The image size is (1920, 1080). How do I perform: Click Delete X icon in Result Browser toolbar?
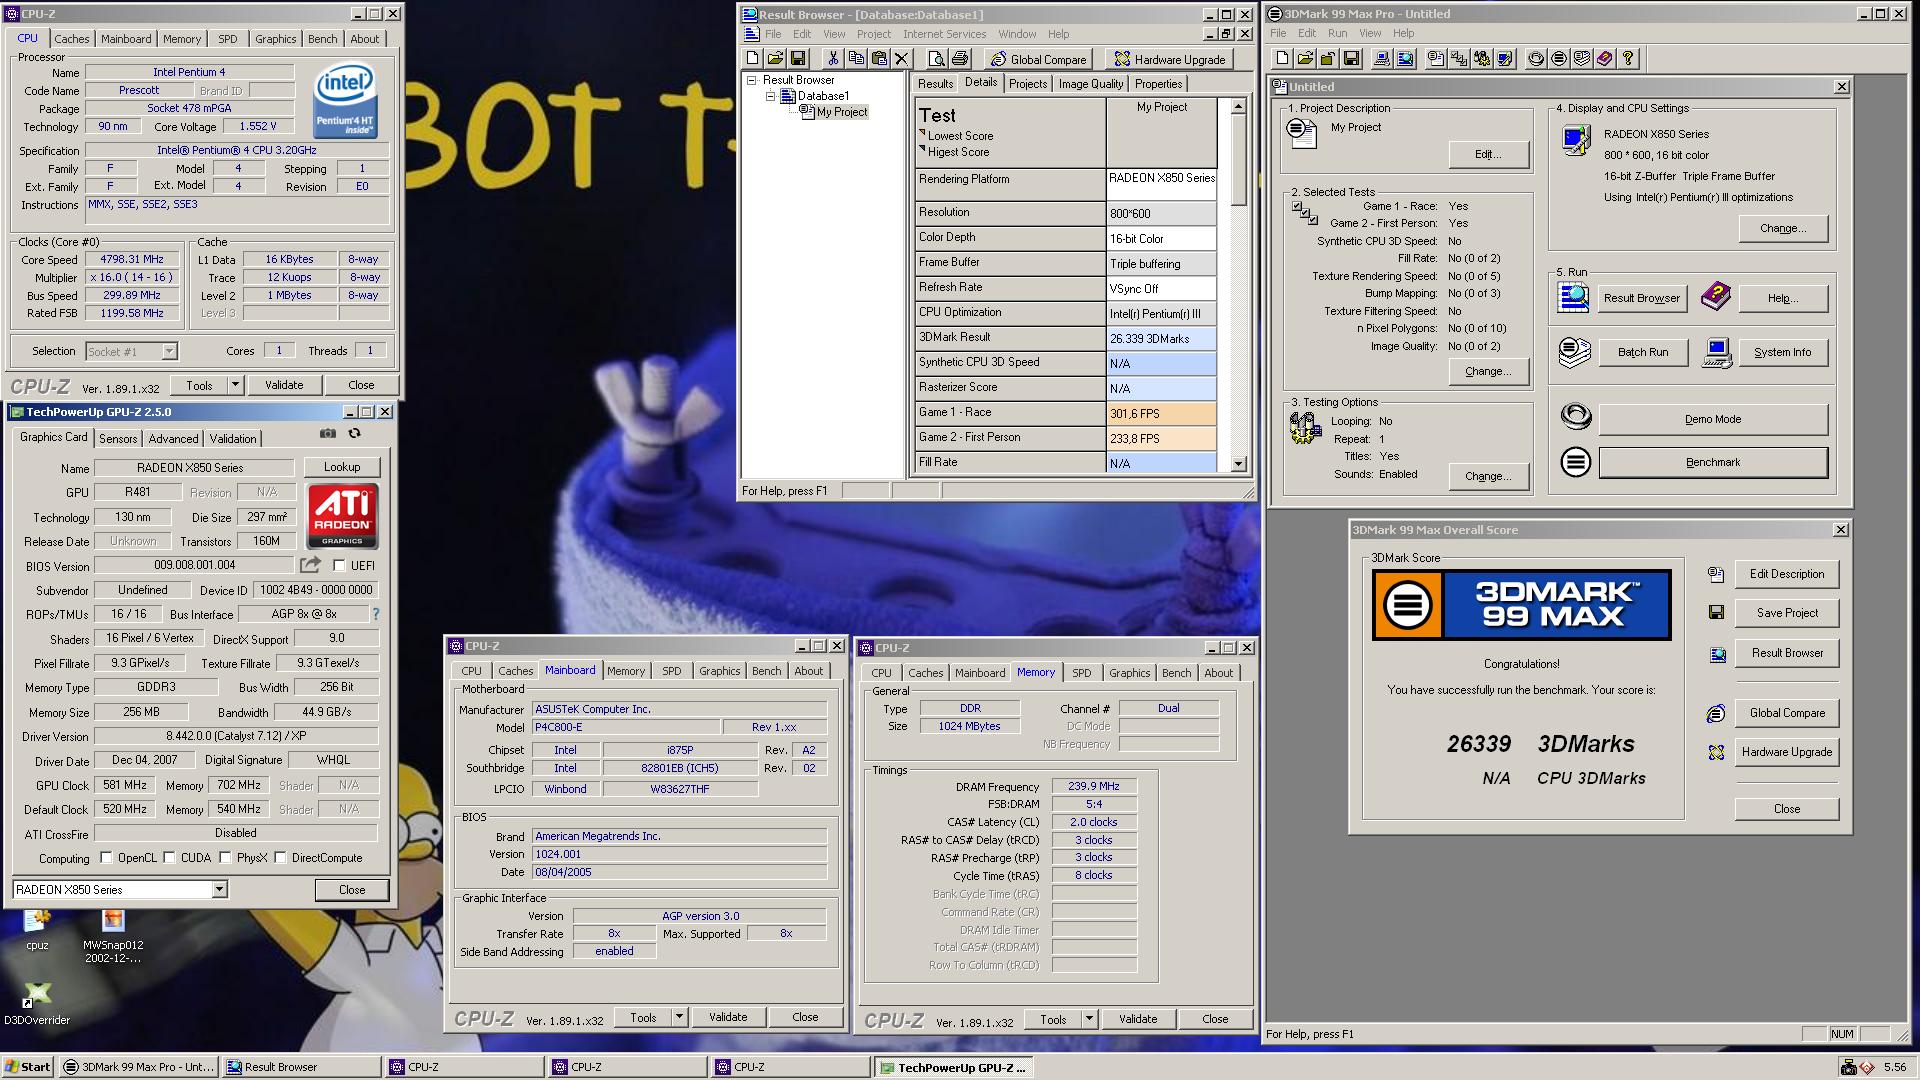(902, 59)
